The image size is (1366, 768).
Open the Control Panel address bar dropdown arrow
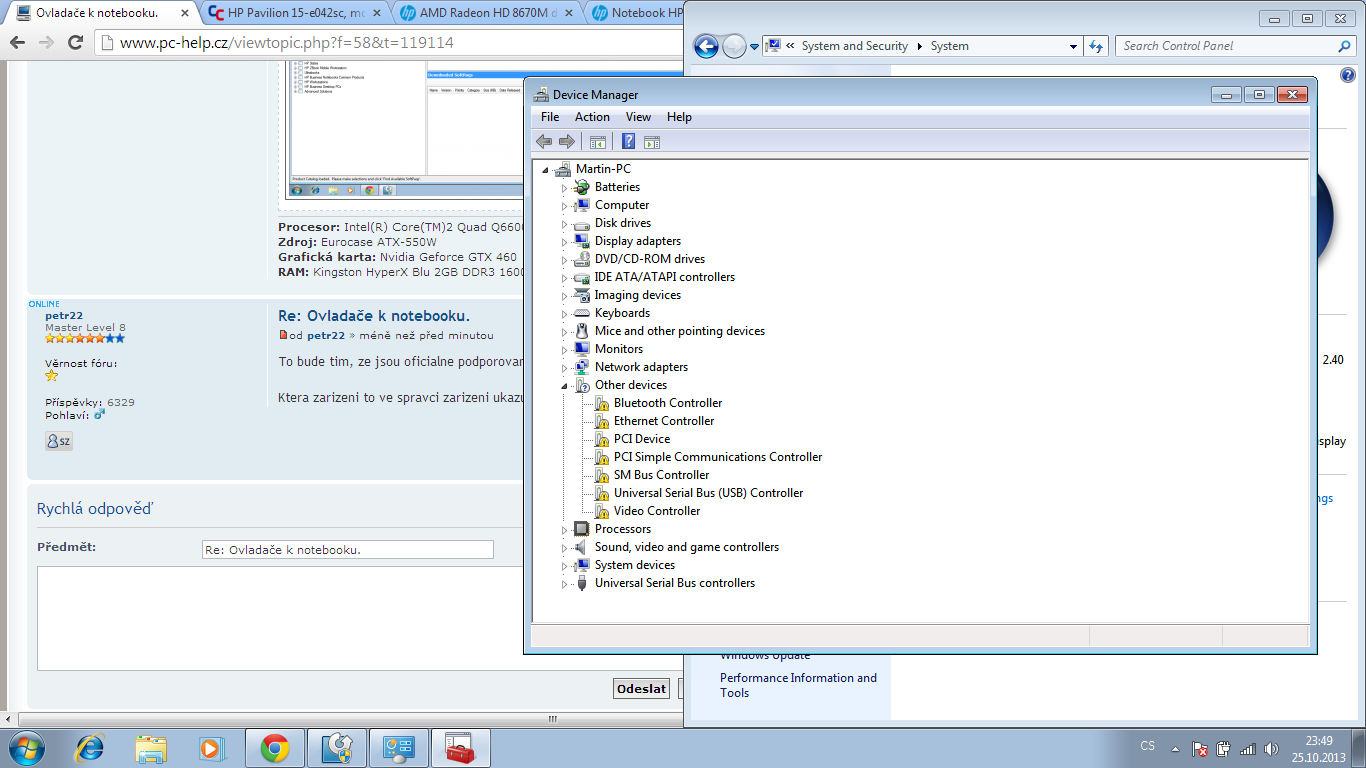pos(1073,46)
